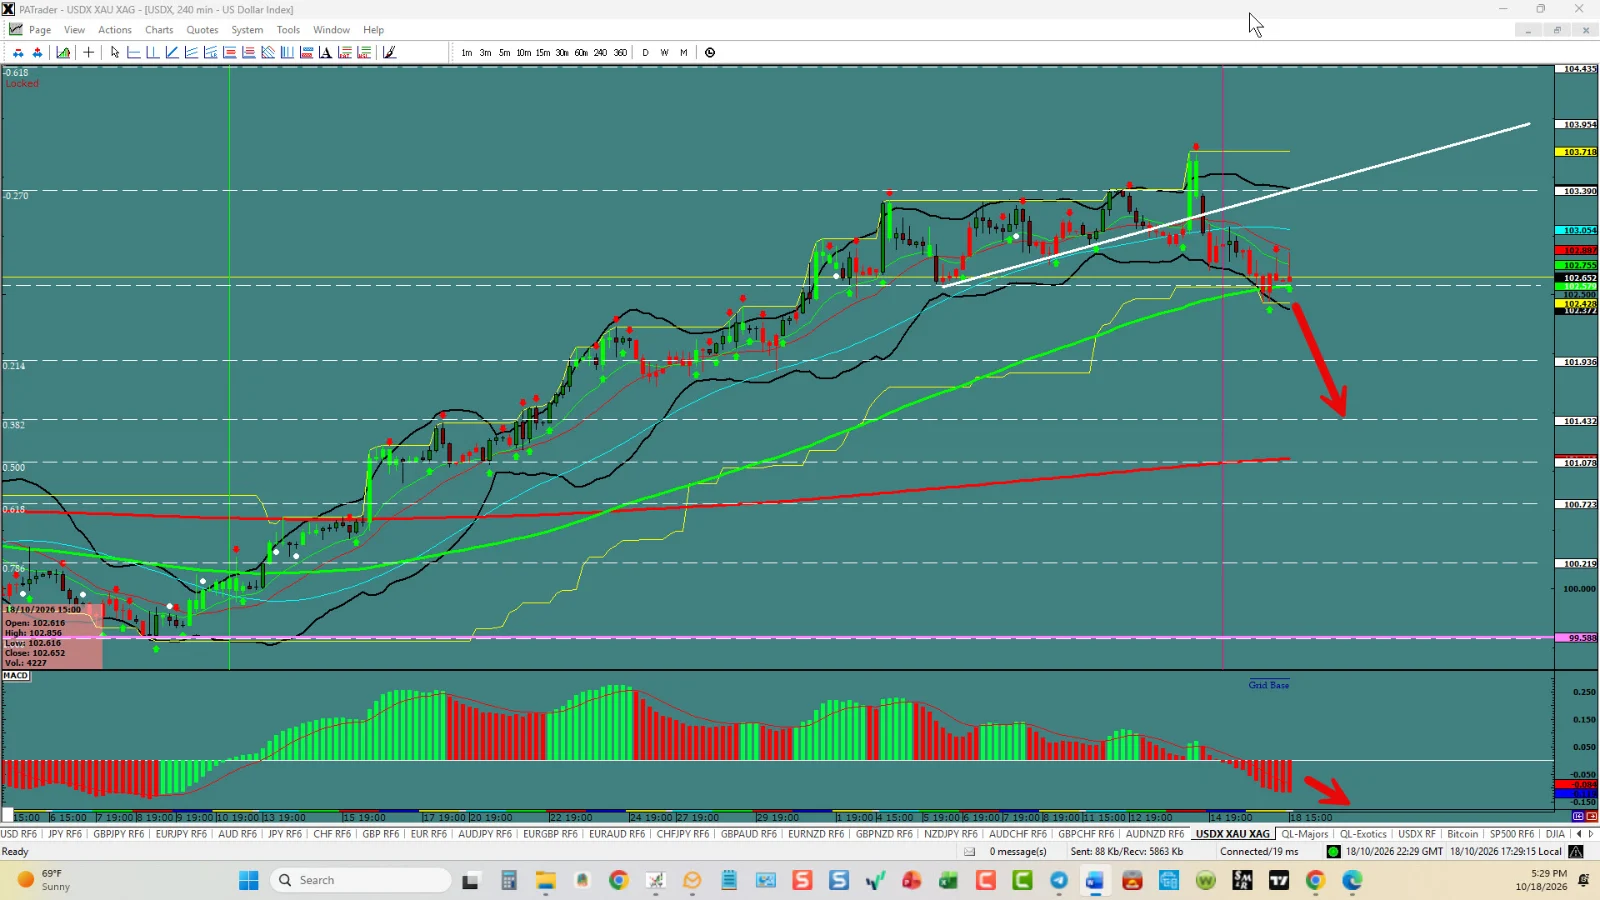Switch chart to Monthly (M) timeframe

point(684,52)
